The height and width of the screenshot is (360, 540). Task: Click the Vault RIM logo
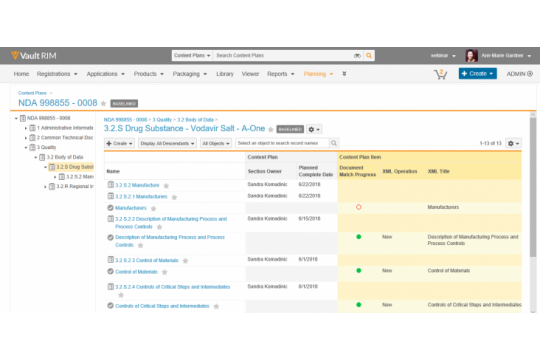click(x=33, y=55)
